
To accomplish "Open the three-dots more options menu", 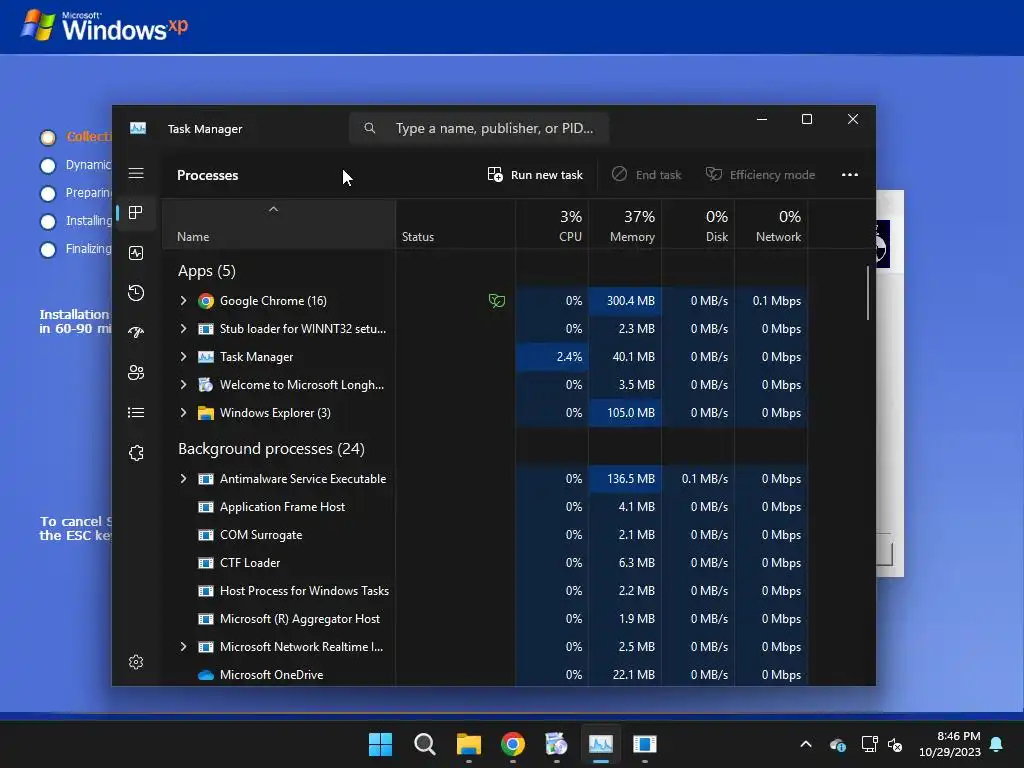I will point(850,174).
